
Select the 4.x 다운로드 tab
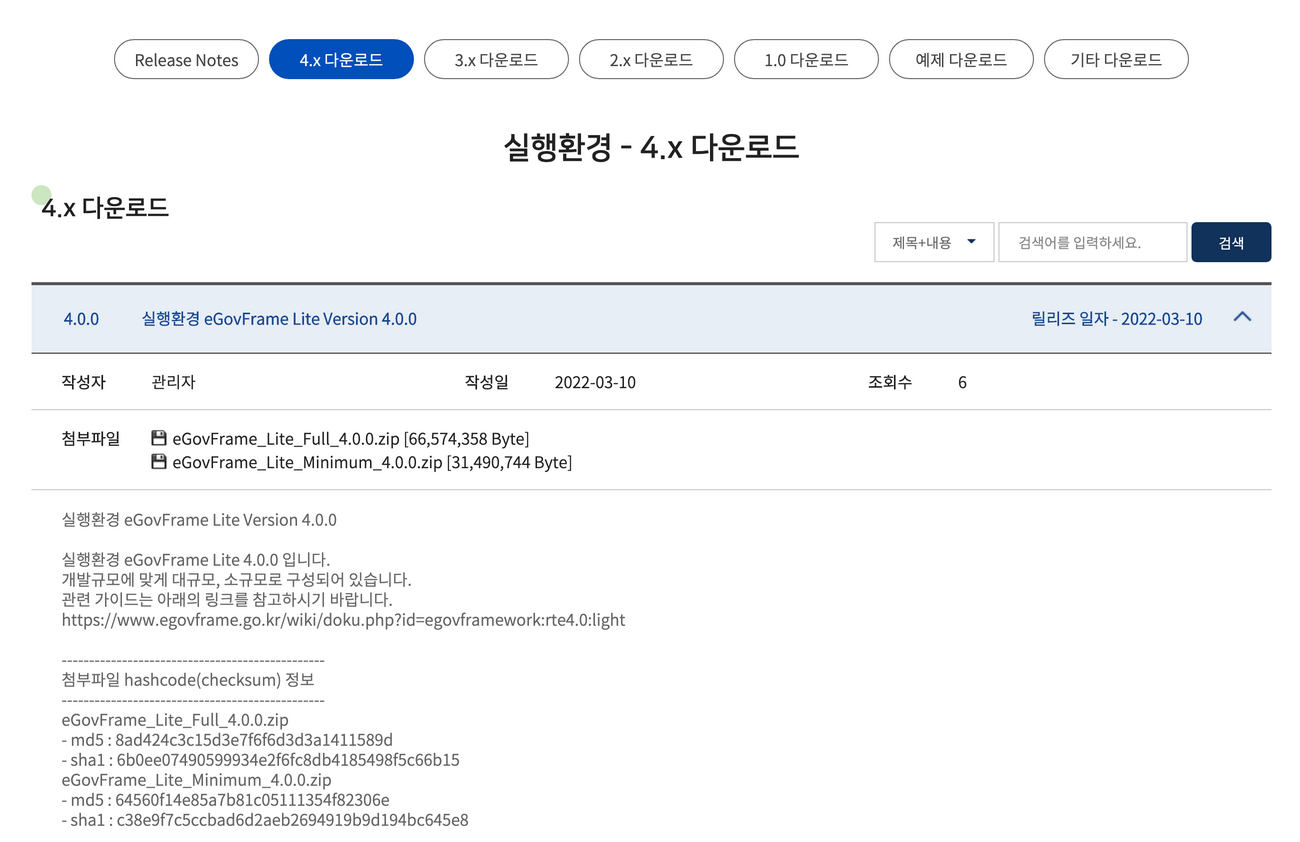coord(341,60)
